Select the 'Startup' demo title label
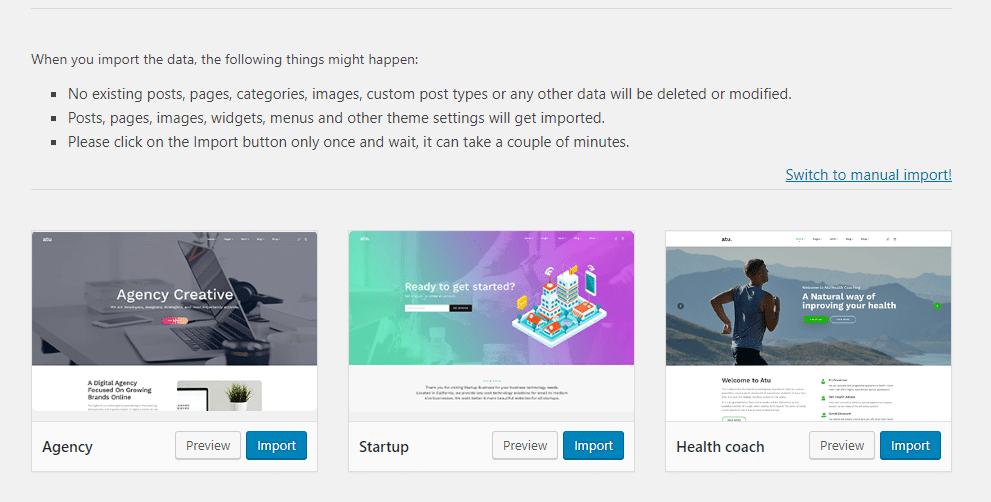Image resolution: width=991 pixels, height=502 pixels. pos(384,447)
